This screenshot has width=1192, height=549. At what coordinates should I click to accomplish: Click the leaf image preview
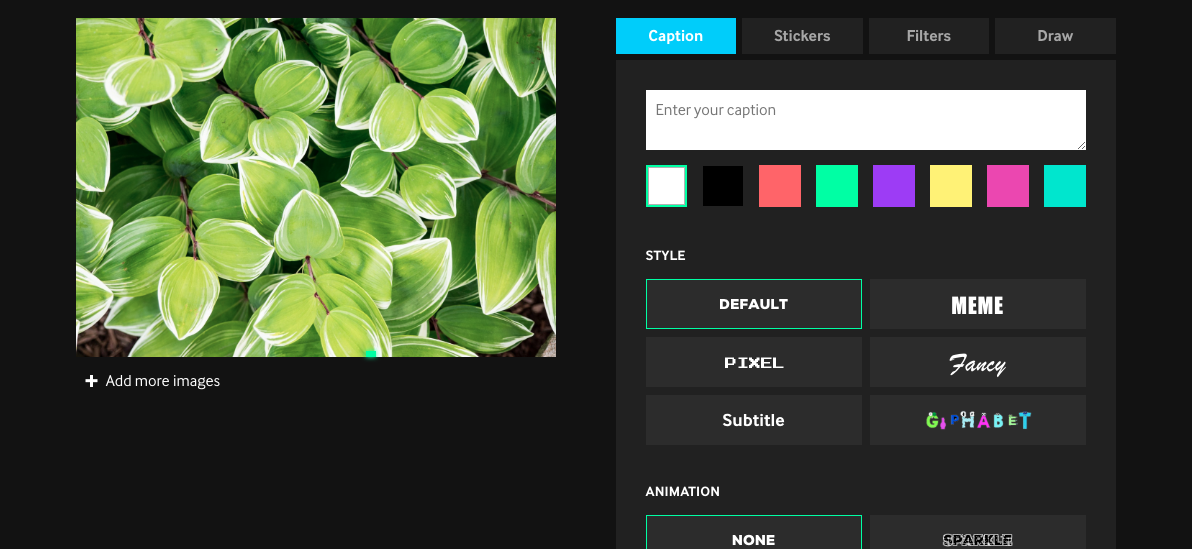coord(316,187)
